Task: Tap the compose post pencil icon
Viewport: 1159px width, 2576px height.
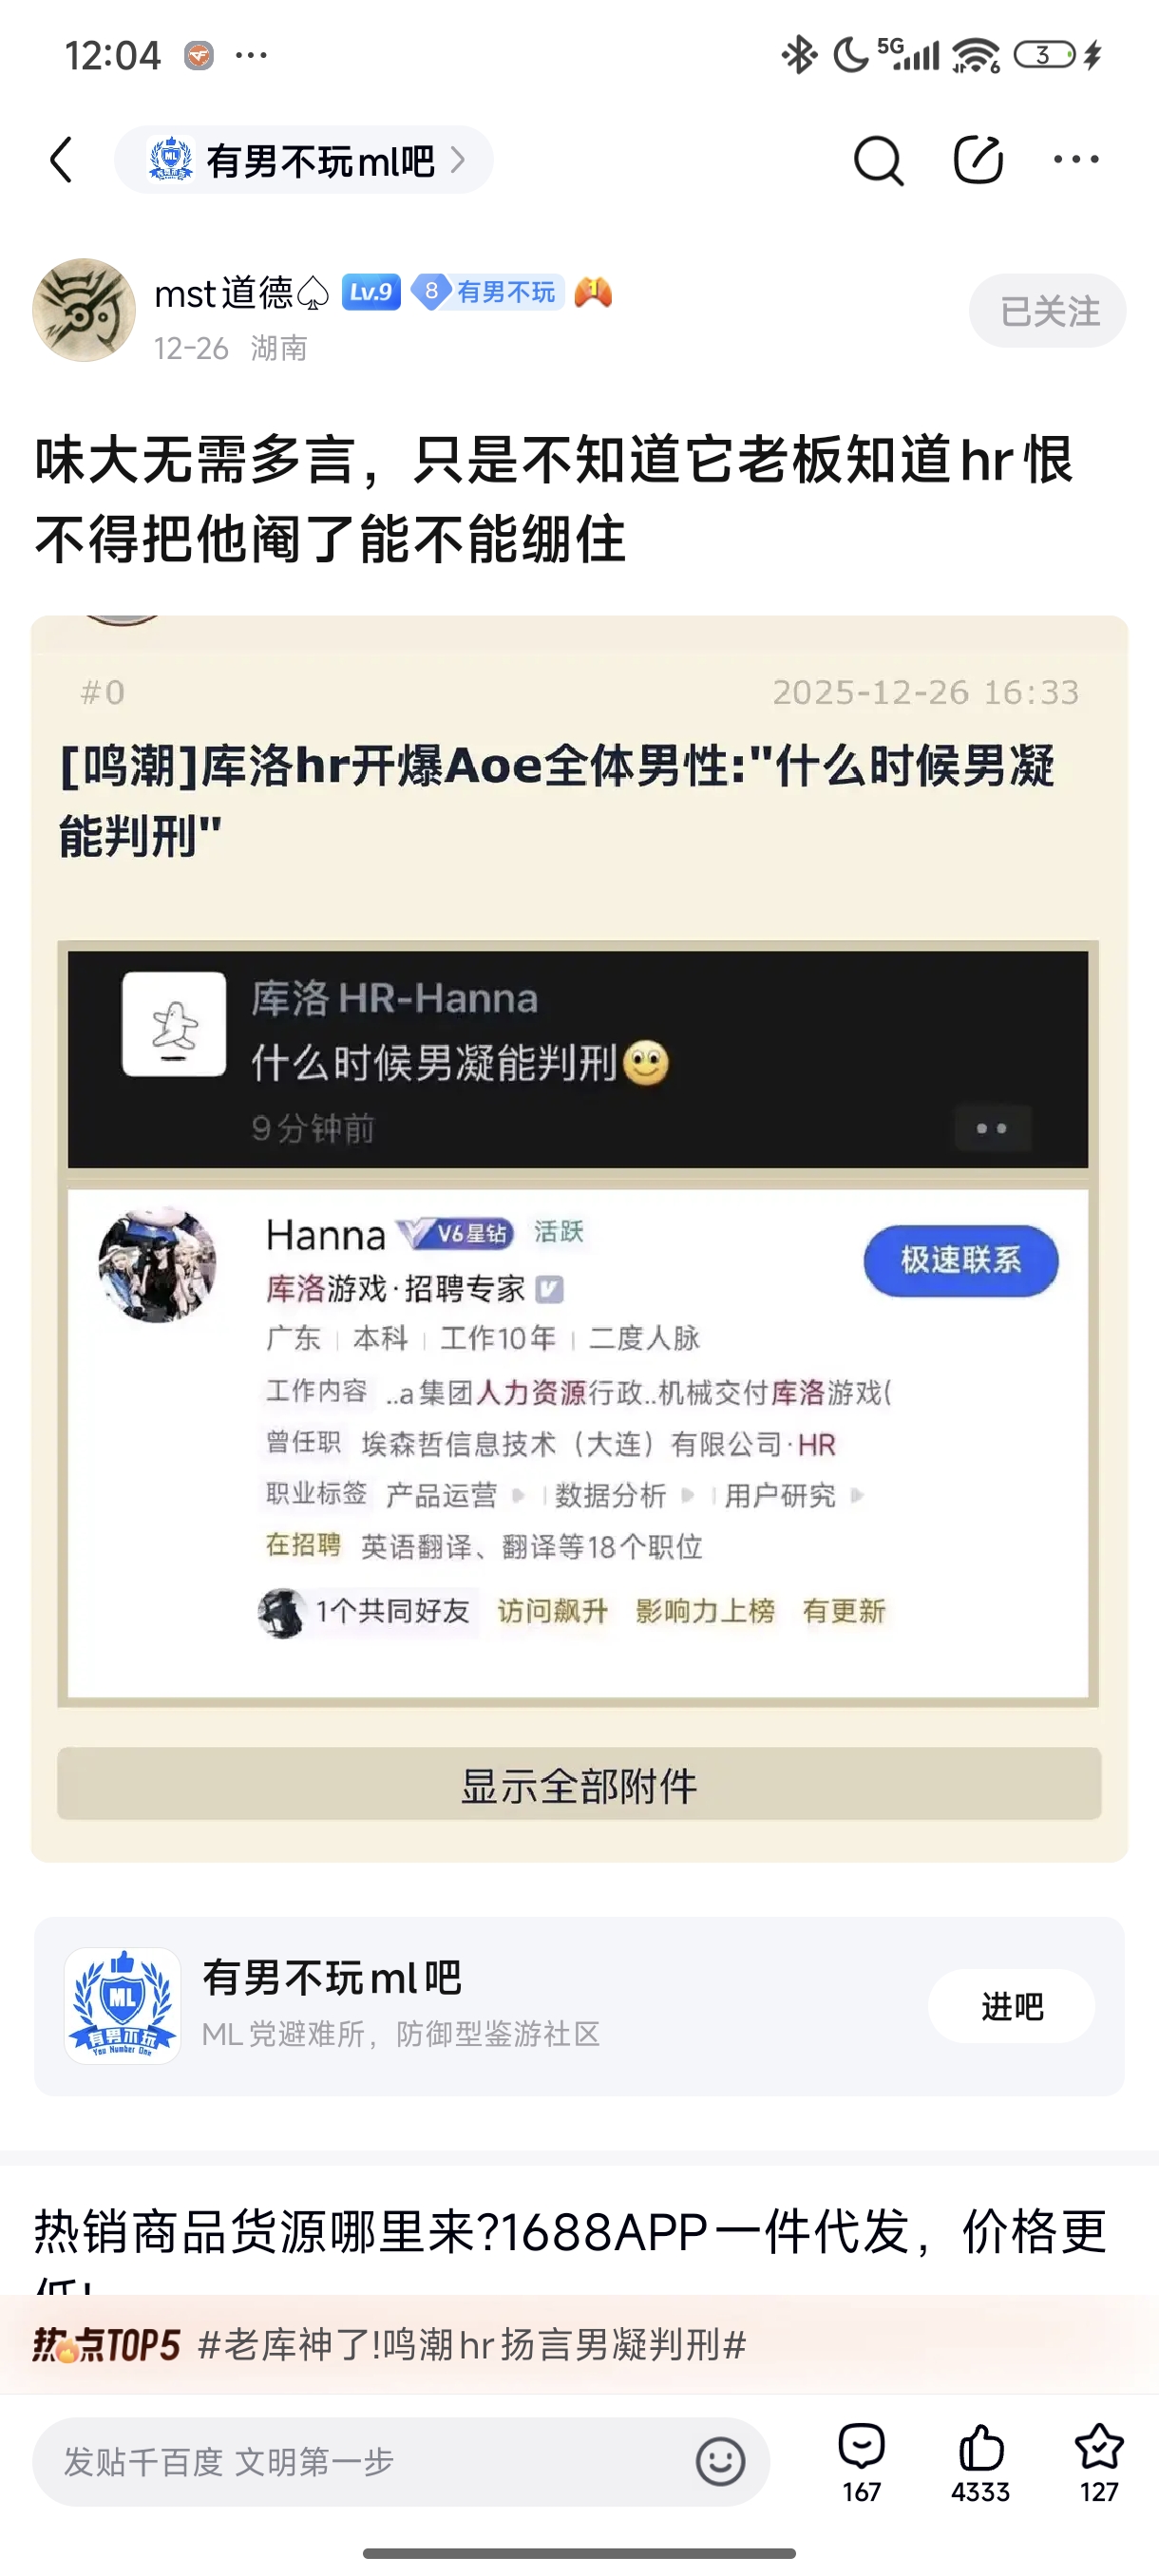Action: (x=978, y=159)
